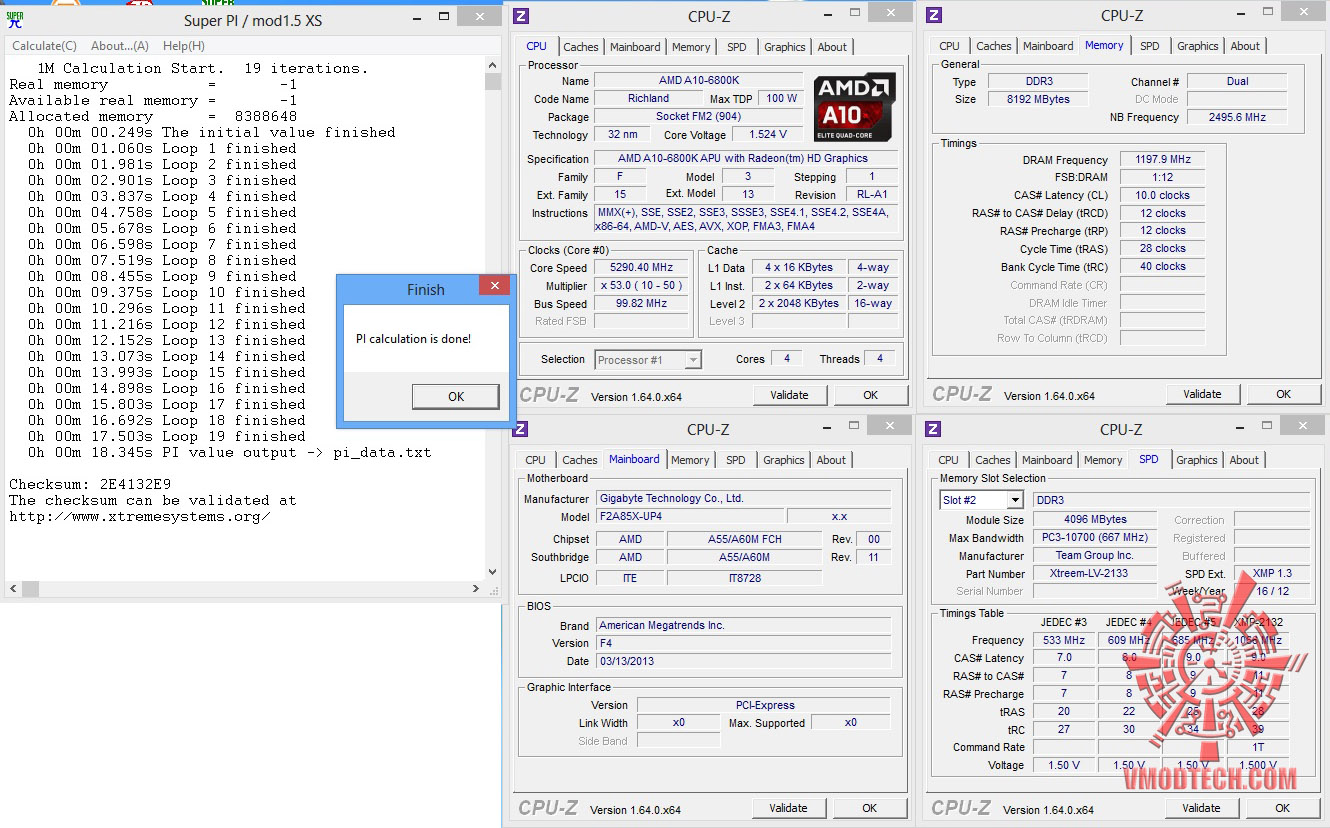Select SPD tab in the Memory CPU-Z window

pos(1150,46)
